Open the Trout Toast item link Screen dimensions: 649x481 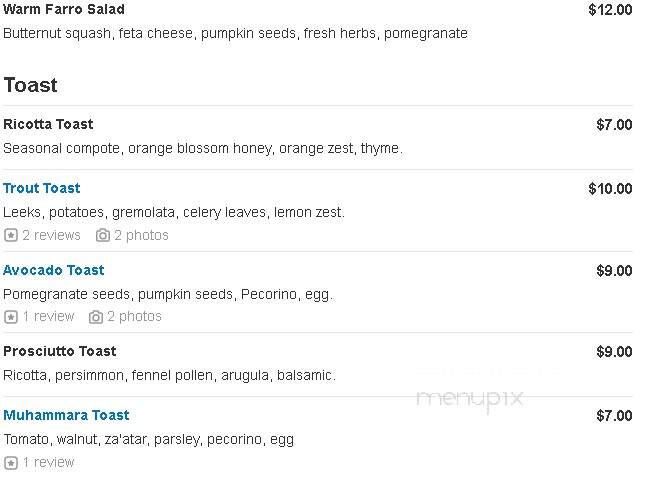(41, 188)
